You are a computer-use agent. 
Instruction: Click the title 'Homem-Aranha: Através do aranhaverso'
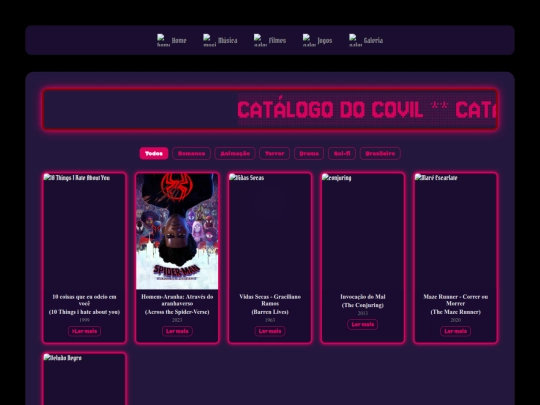click(177, 300)
